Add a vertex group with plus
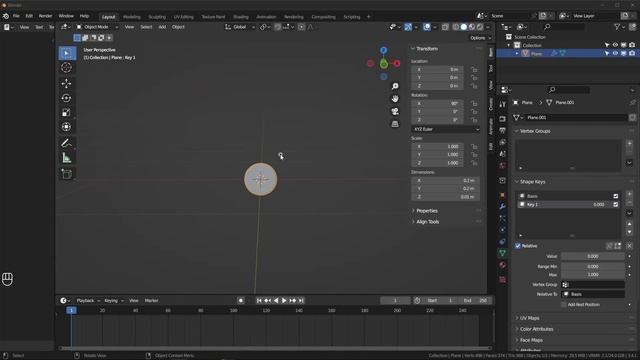The width and height of the screenshot is (640, 360). 629,144
